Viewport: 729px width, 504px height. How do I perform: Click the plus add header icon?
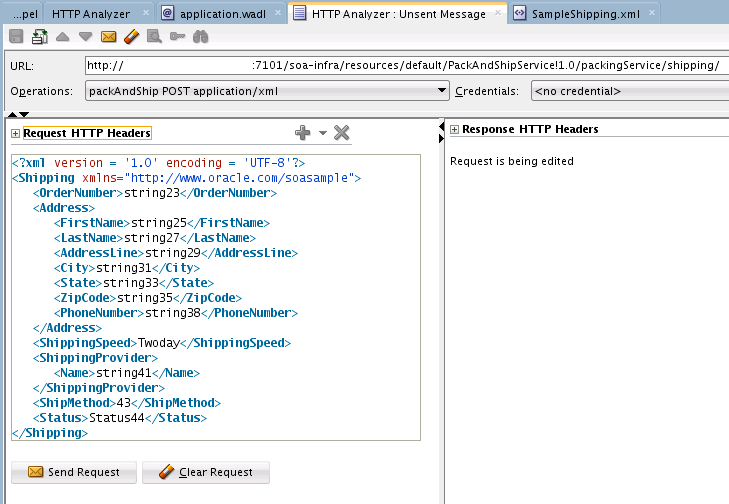pos(303,133)
